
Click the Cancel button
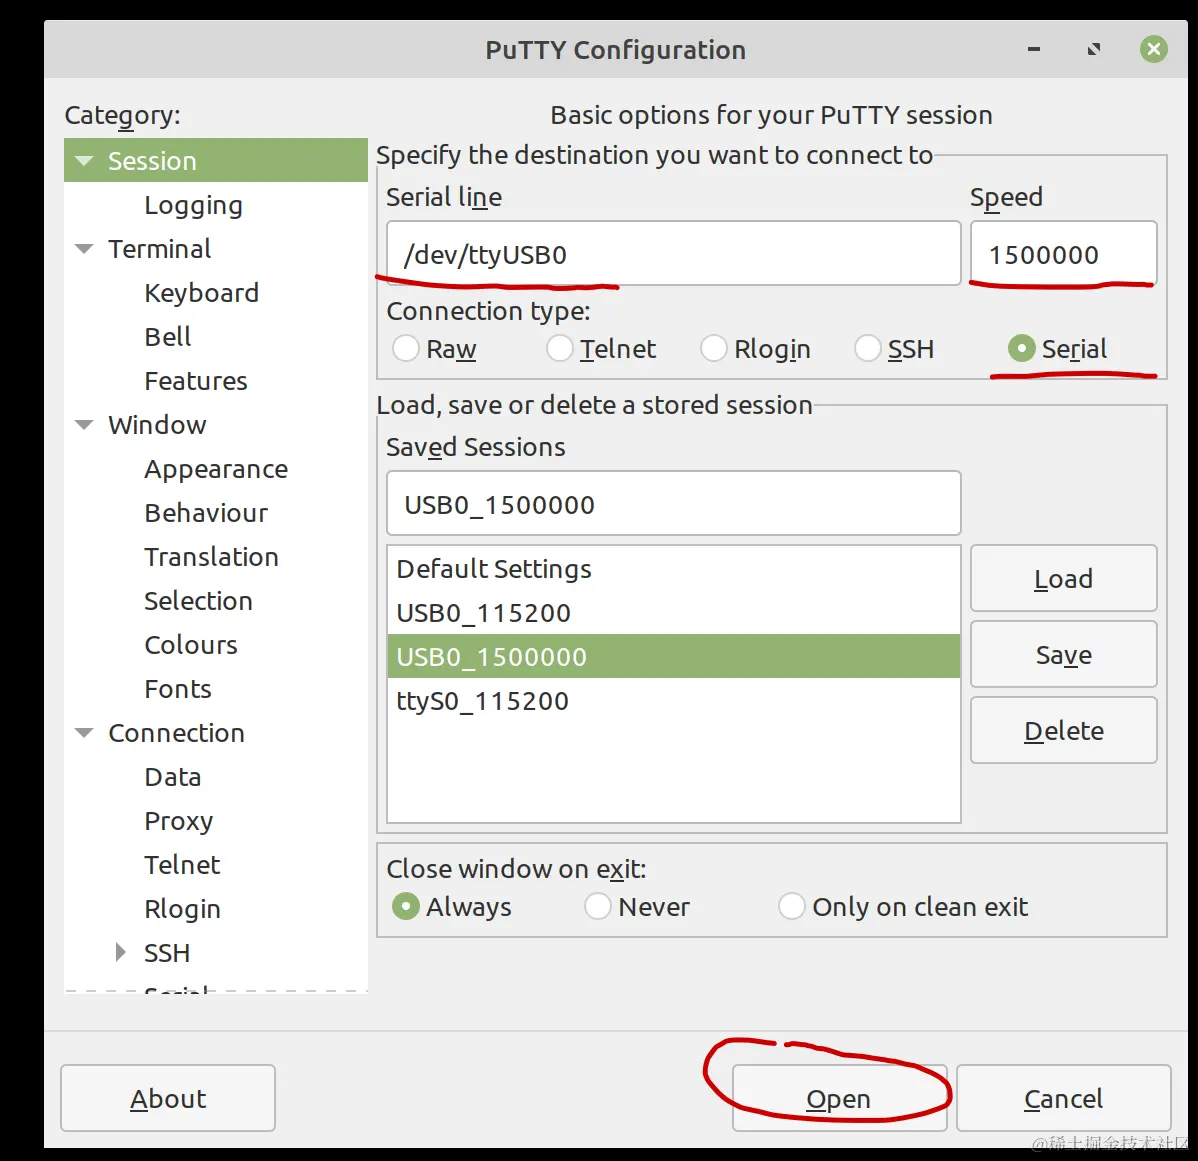coord(1064,1098)
